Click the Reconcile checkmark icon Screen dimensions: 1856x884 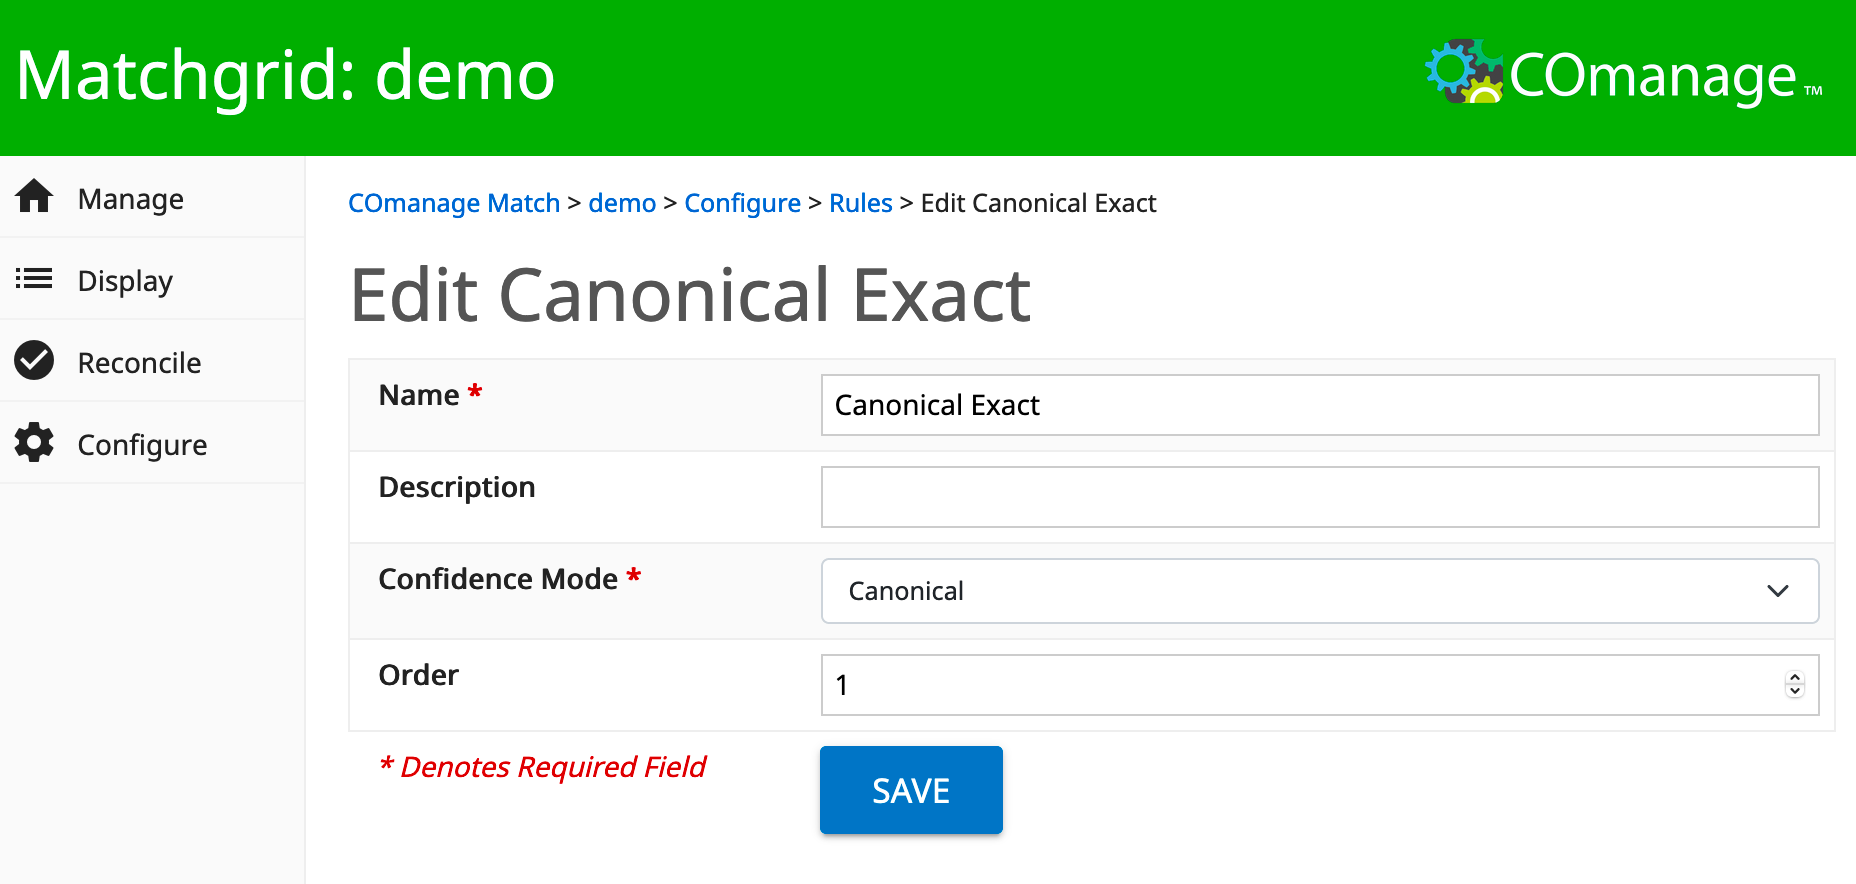[x=34, y=361]
